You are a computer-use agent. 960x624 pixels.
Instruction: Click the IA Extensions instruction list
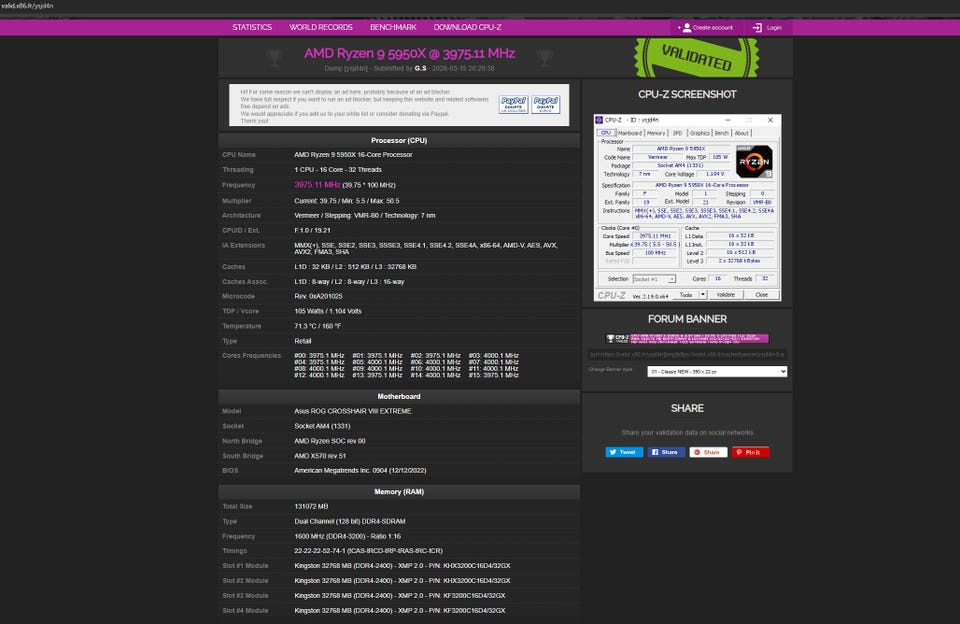pos(426,249)
